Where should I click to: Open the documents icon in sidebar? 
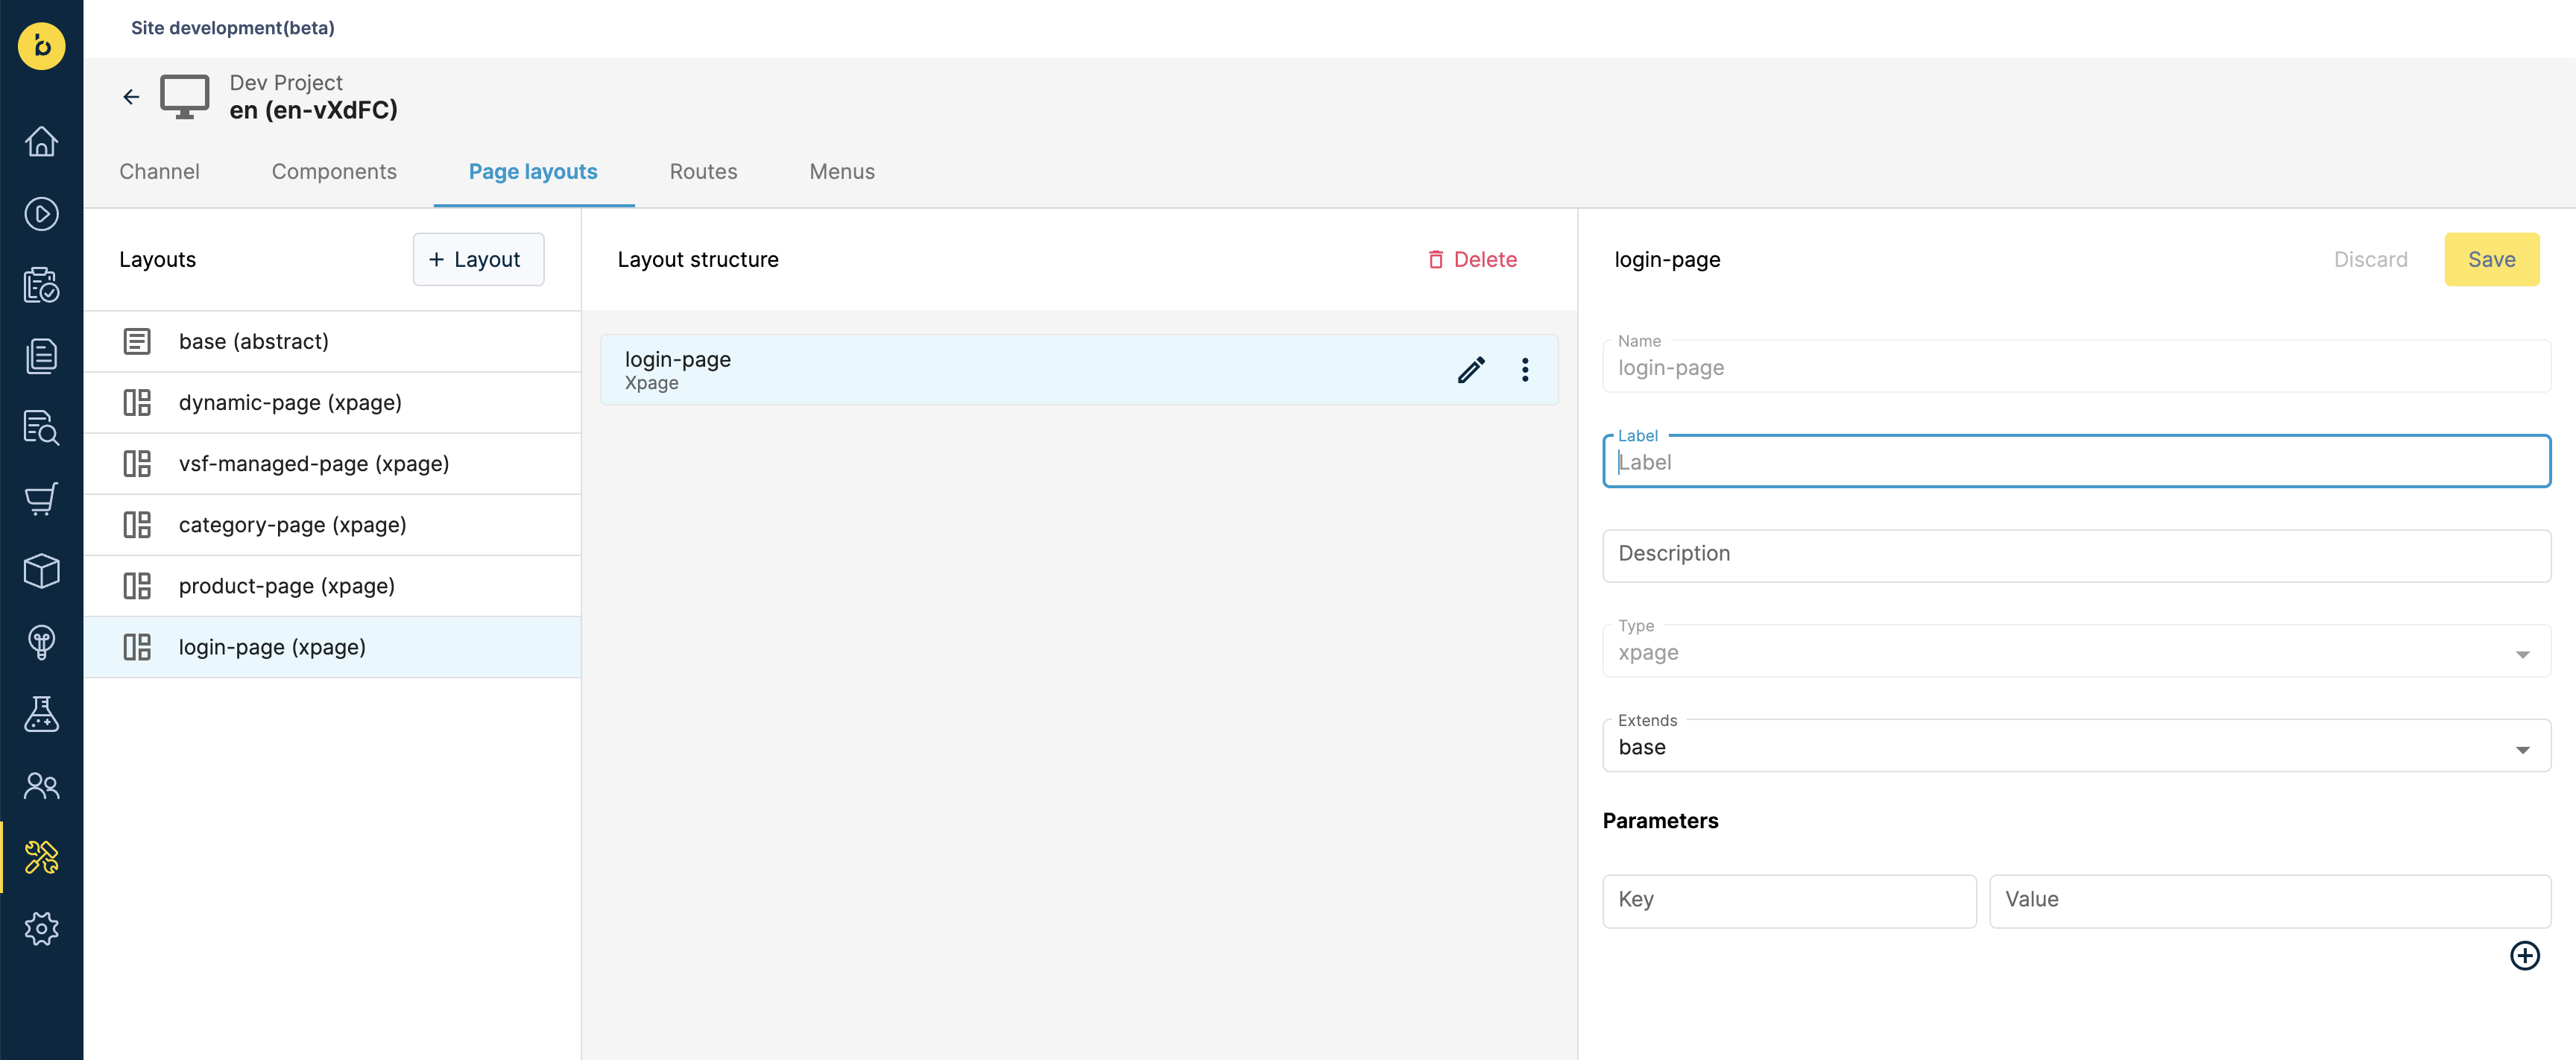(41, 356)
